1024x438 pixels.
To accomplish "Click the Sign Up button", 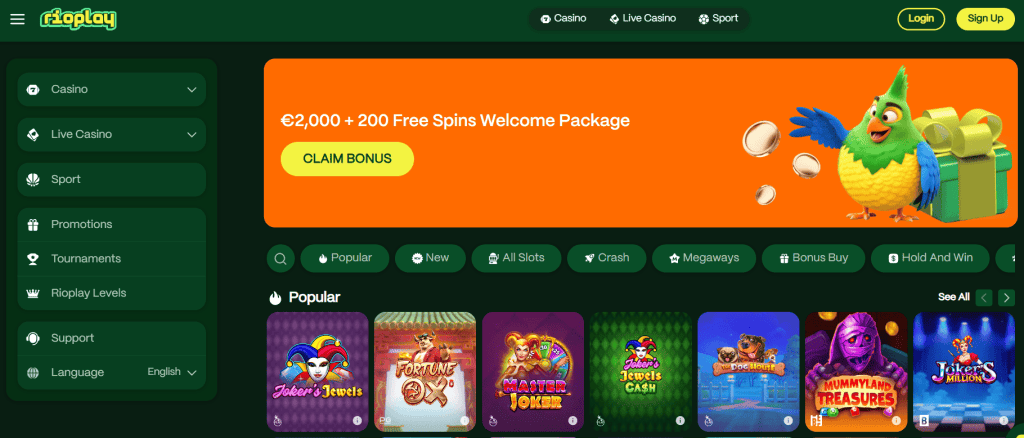I will point(985,18).
